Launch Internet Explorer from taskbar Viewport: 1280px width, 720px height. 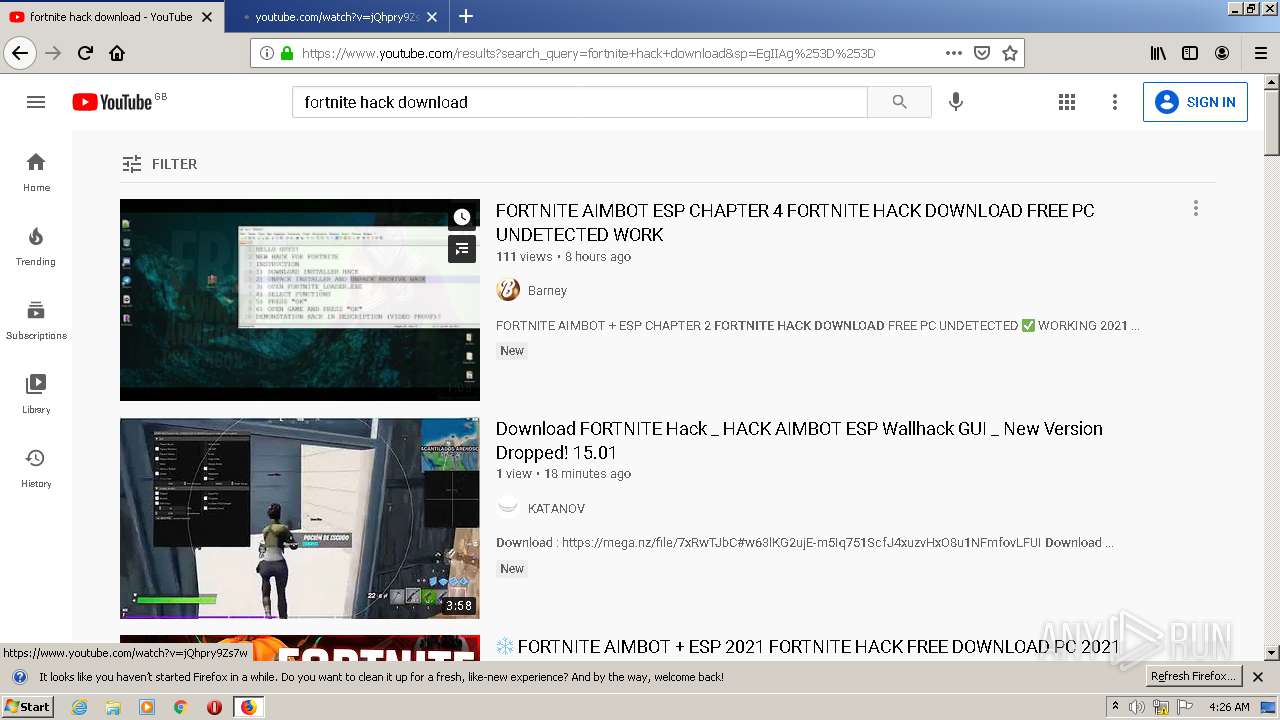80,707
